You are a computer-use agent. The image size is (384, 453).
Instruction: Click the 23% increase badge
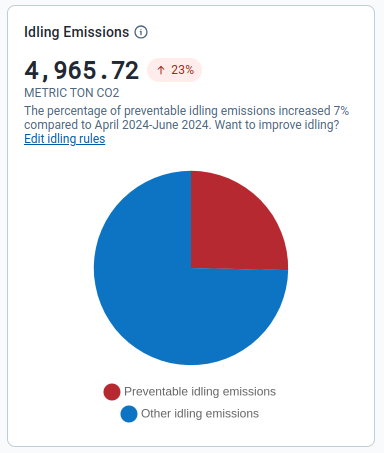(x=175, y=70)
